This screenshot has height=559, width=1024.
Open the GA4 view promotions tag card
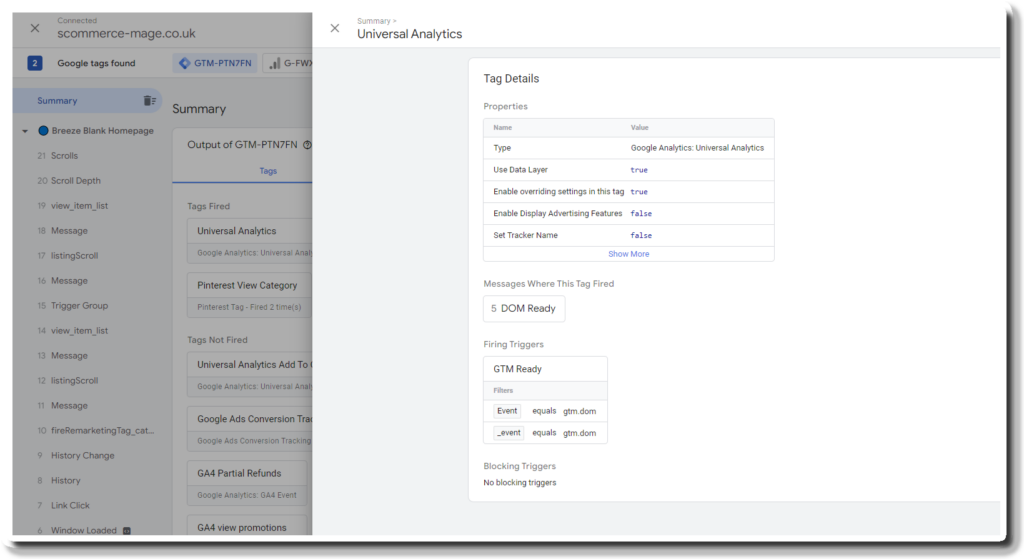(247, 526)
